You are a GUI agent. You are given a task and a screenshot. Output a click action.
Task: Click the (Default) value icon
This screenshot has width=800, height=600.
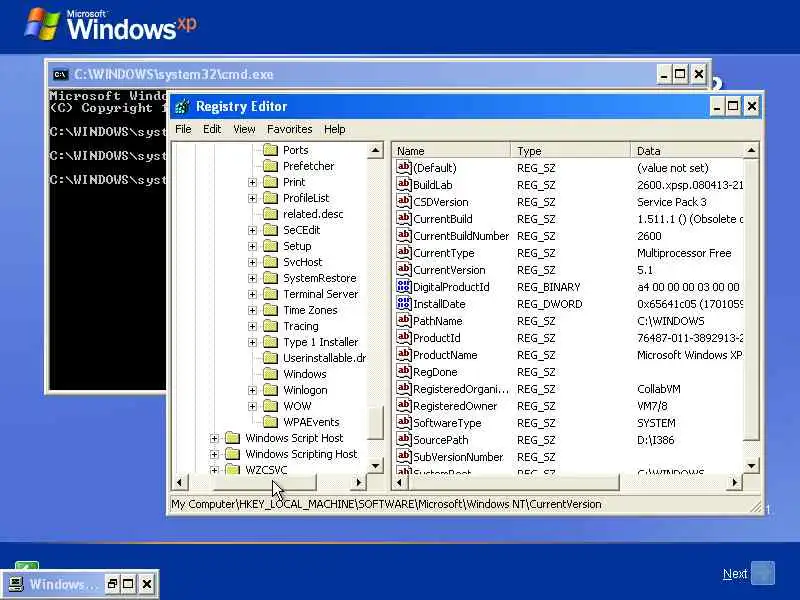pos(404,167)
